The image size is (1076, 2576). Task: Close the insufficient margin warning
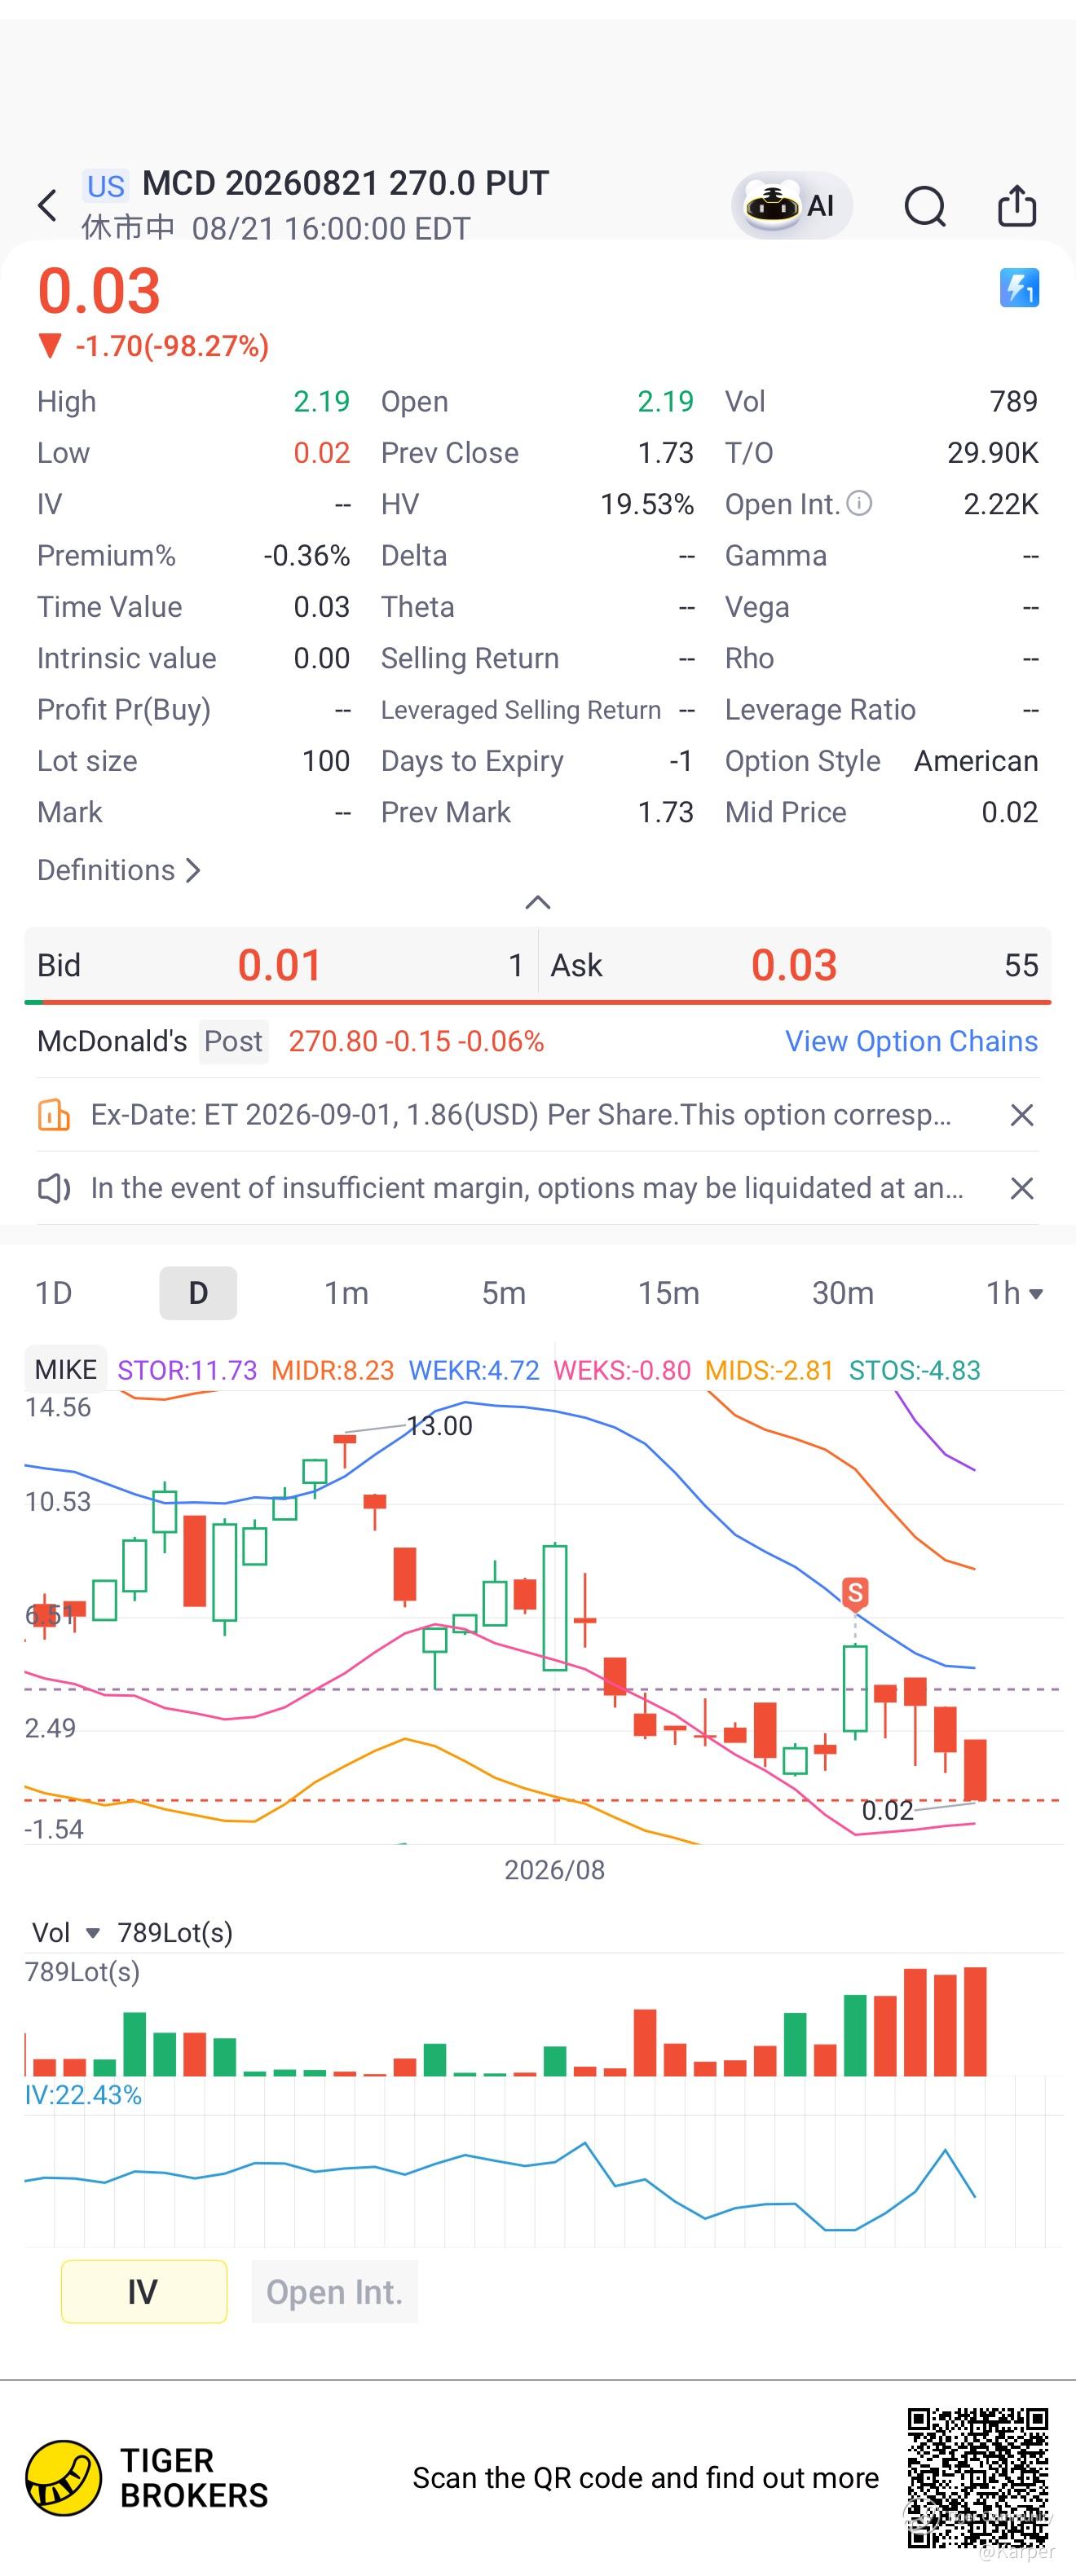(x=1021, y=1188)
